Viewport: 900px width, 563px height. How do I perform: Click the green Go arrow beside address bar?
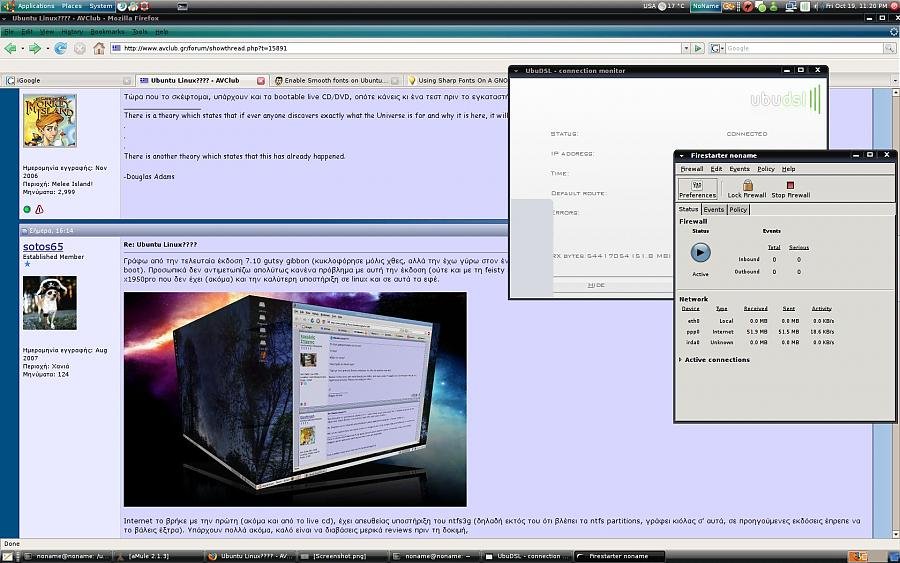[698, 48]
